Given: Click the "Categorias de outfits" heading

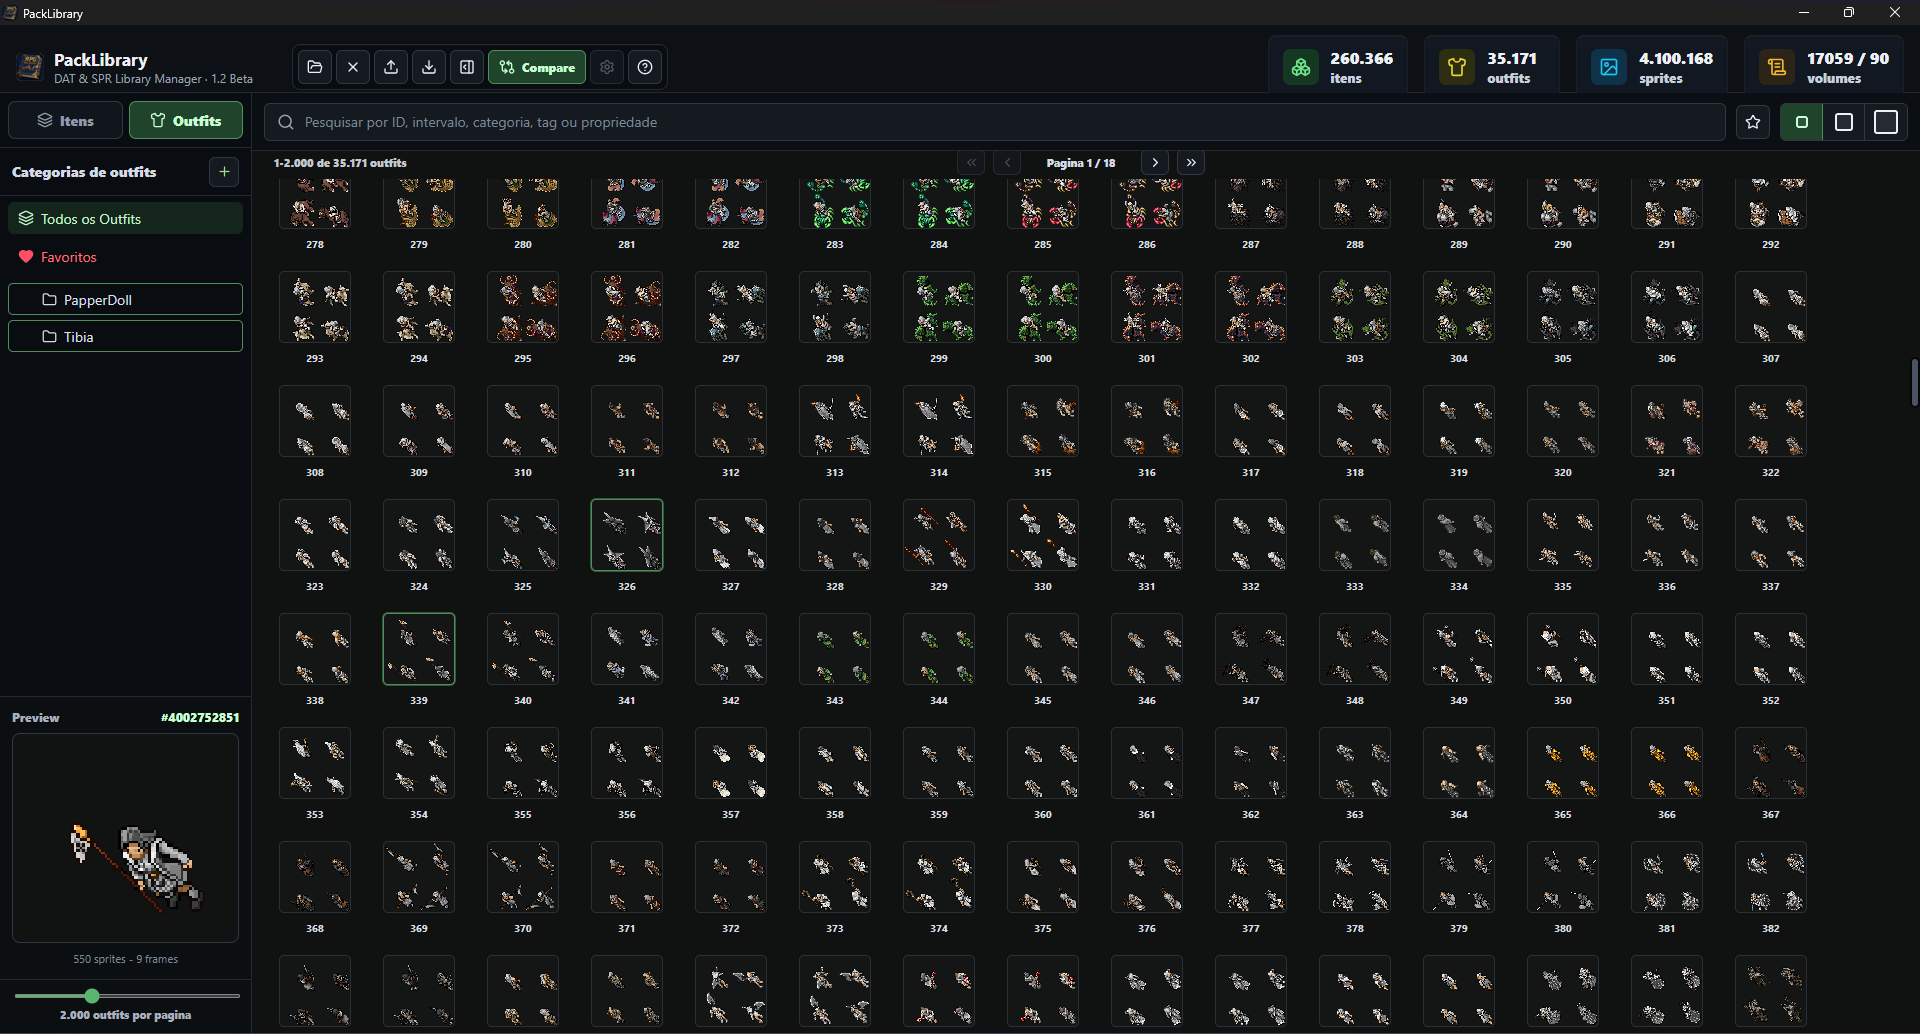Looking at the screenshot, I should [x=84, y=172].
